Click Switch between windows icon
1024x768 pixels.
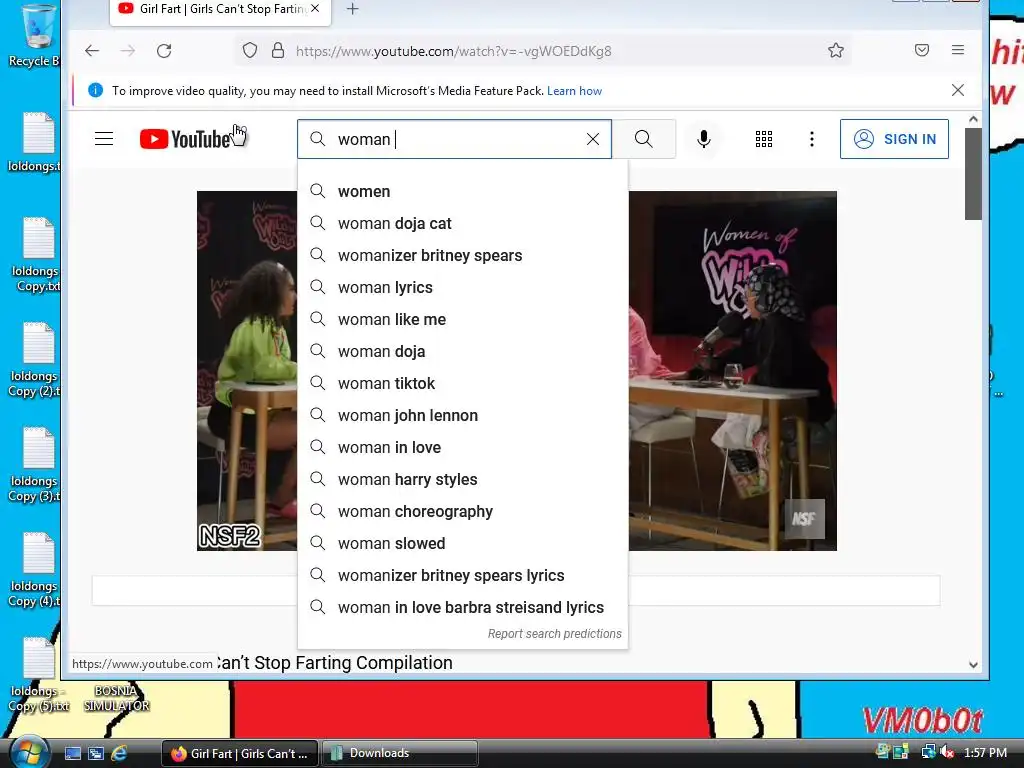pyautogui.click(x=96, y=753)
